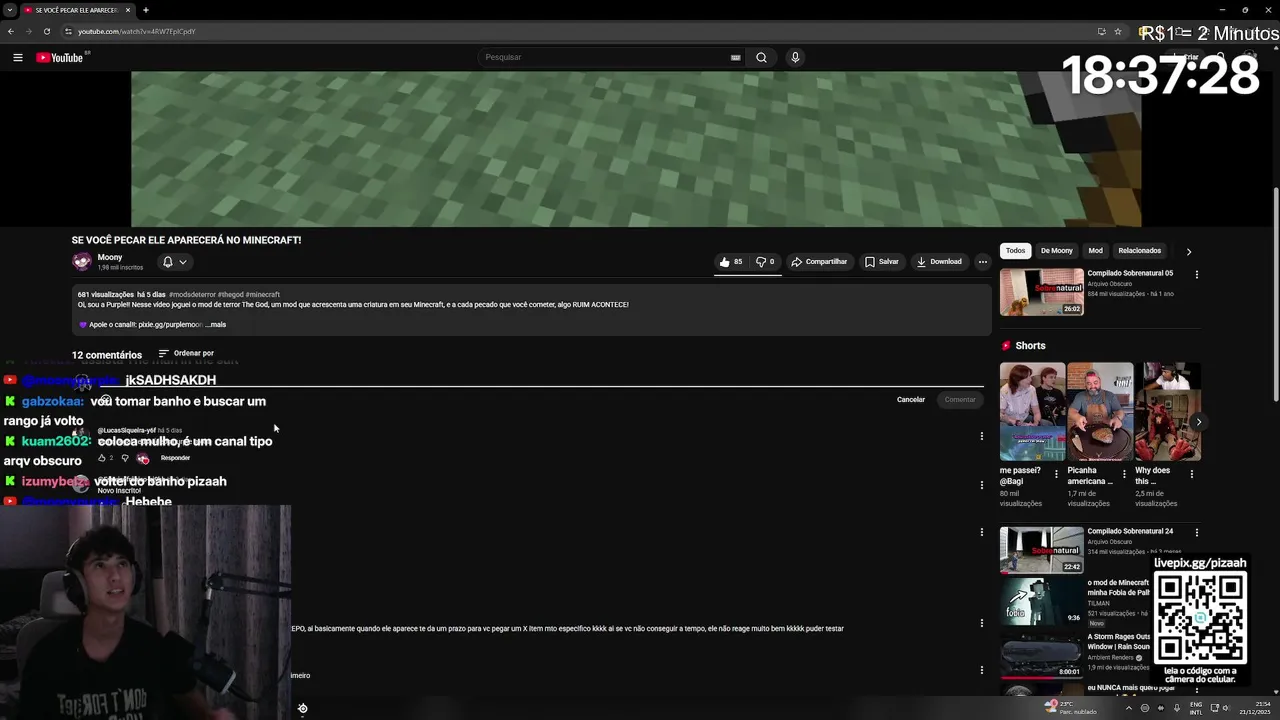Open options menu for second comment row
Screen dimensions: 1280x720
coord(981,485)
